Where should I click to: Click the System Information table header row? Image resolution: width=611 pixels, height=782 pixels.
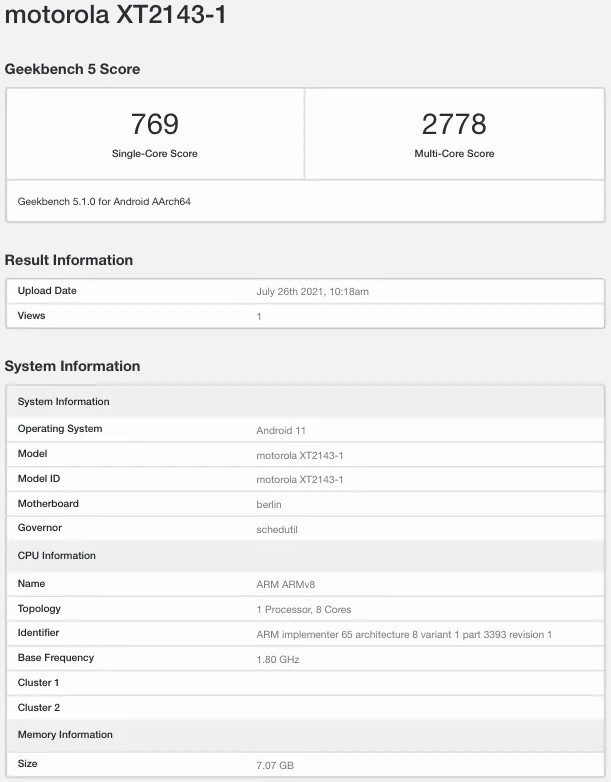tap(305, 401)
